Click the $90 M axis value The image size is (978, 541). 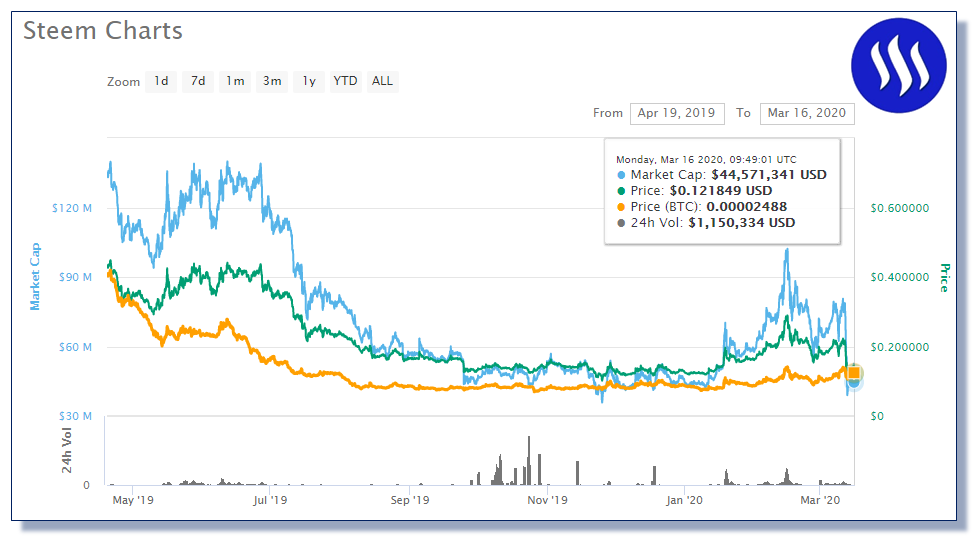tap(75, 277)
